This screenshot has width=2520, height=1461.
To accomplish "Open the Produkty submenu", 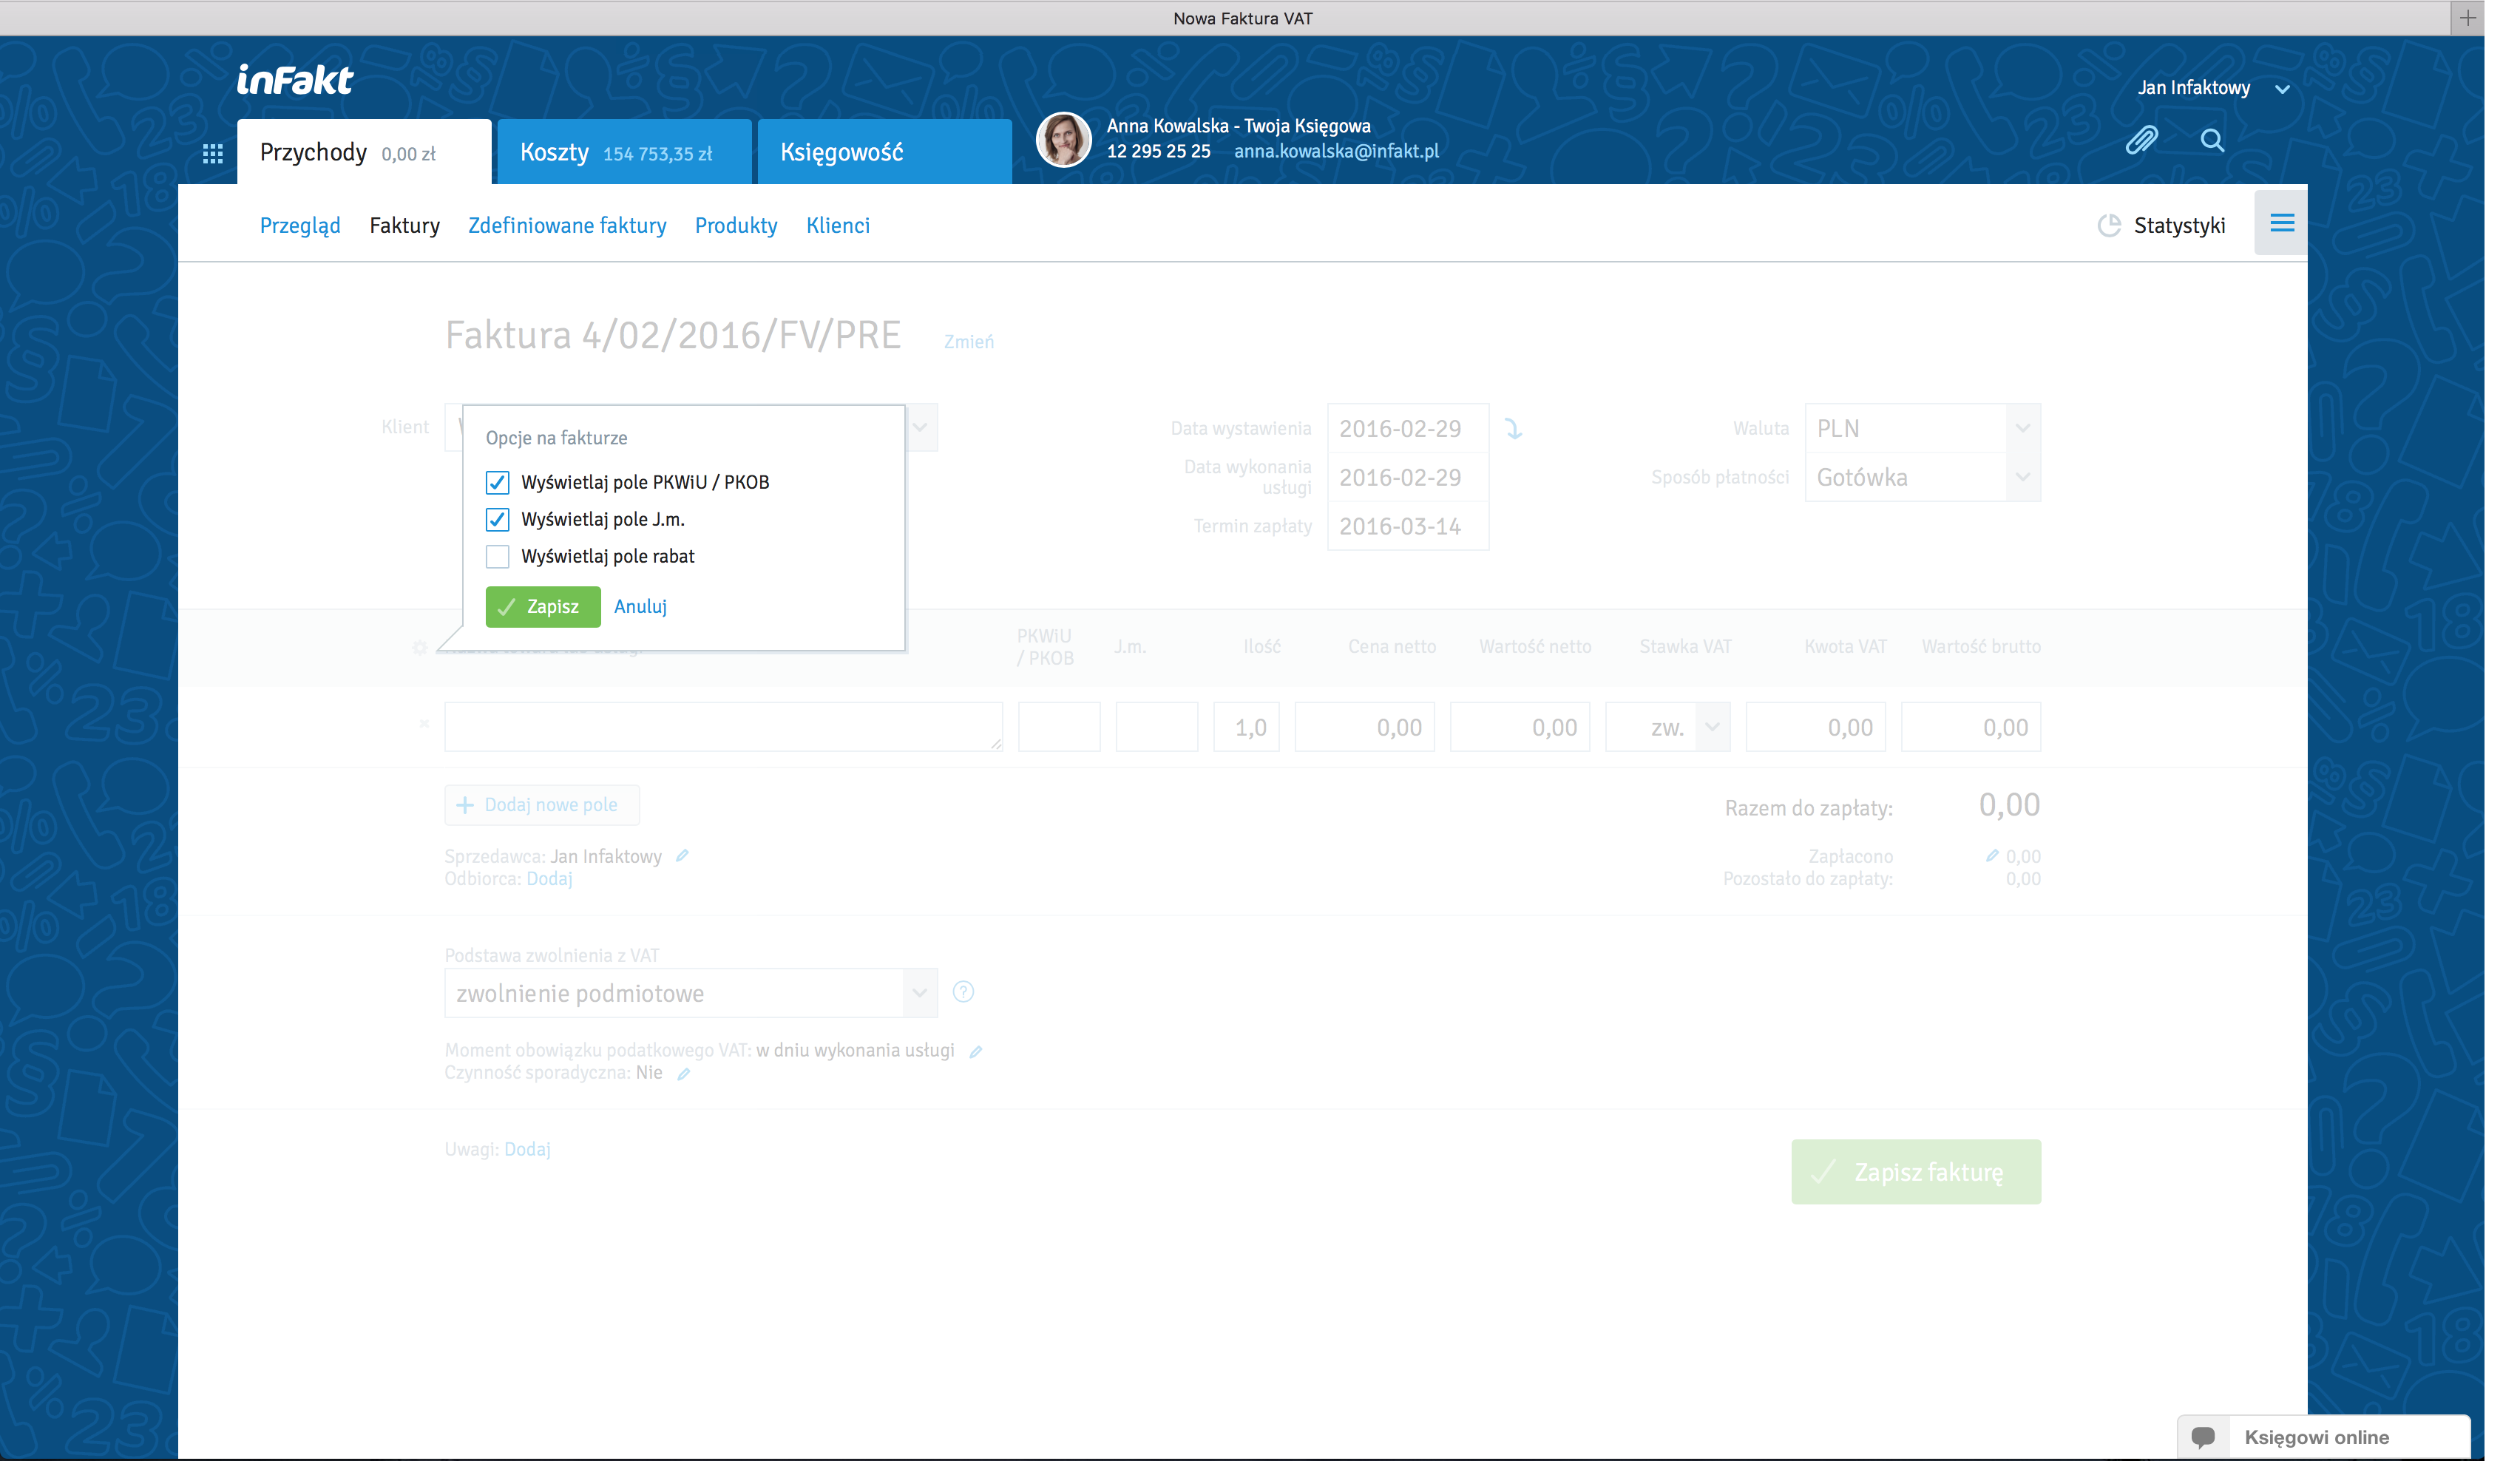I will pos(736,226).
